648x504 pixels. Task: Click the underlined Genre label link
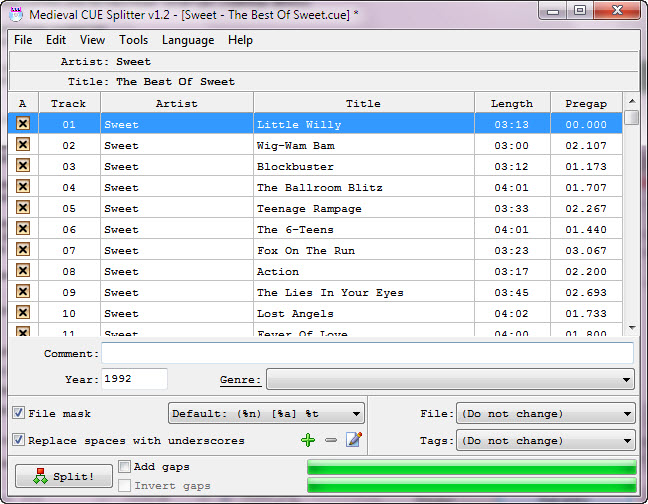(x=240, y=380)
